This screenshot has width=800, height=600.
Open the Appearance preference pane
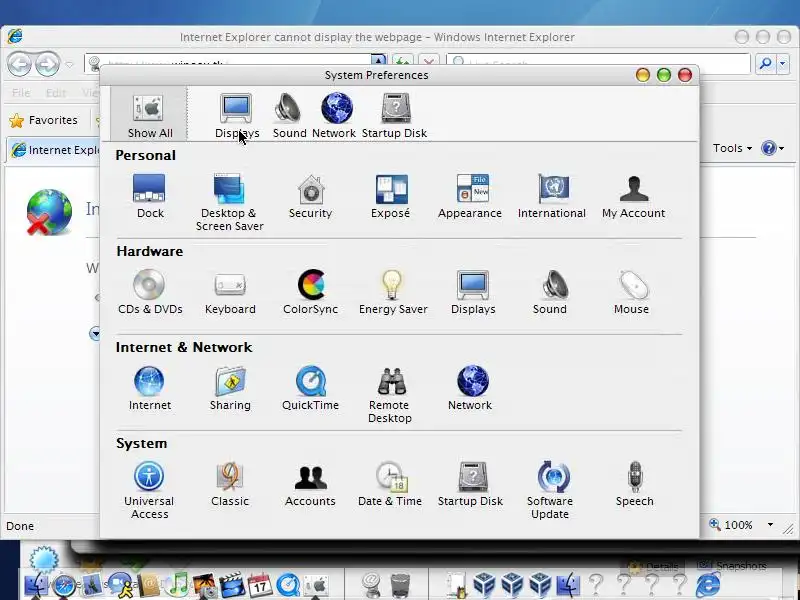point(470,196)
